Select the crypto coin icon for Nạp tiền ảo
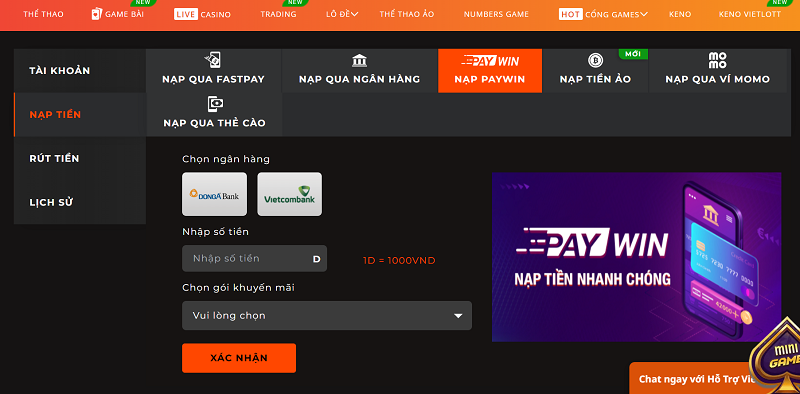 (x=595, y=60)
